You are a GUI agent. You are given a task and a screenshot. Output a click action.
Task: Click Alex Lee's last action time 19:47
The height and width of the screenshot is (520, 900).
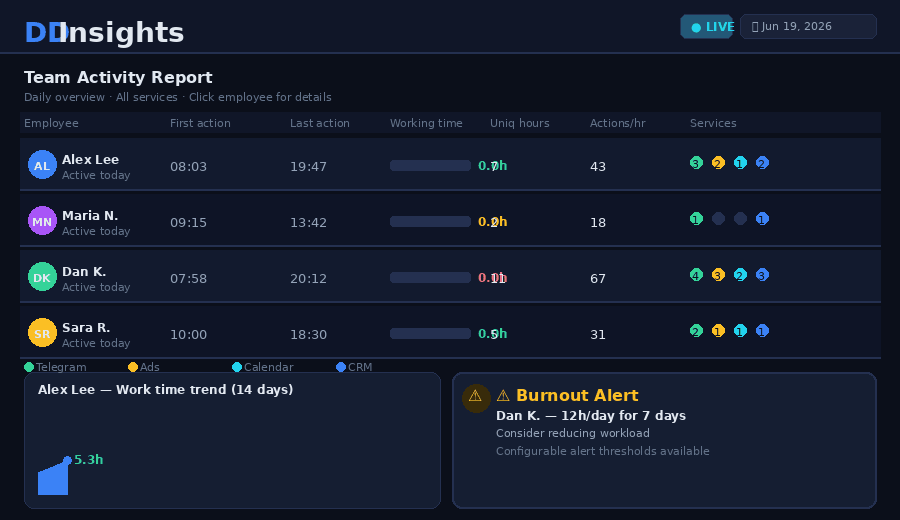[x=308, y=167]
